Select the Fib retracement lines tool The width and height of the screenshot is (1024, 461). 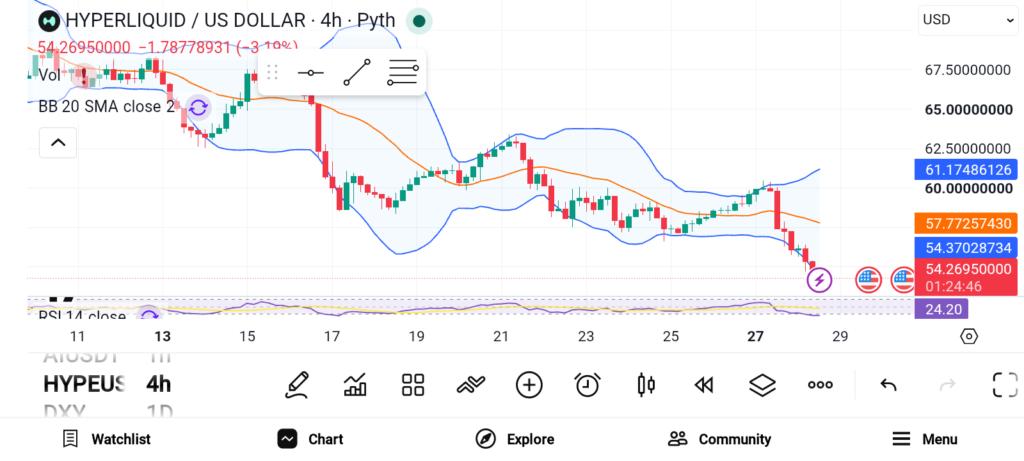(x=402, y=72)
